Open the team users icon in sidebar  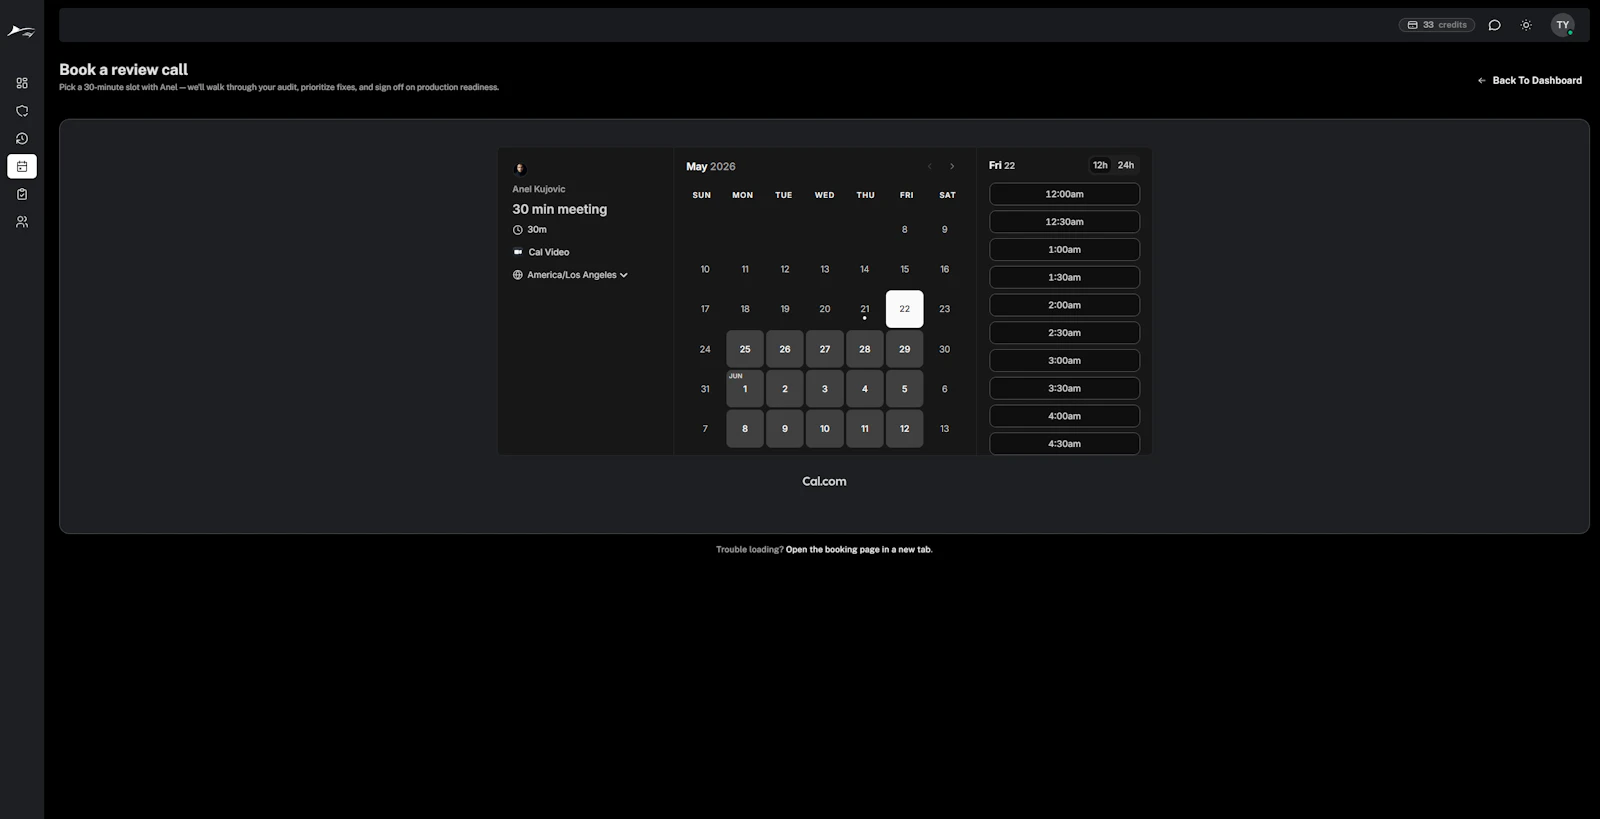tap(22, 222)
